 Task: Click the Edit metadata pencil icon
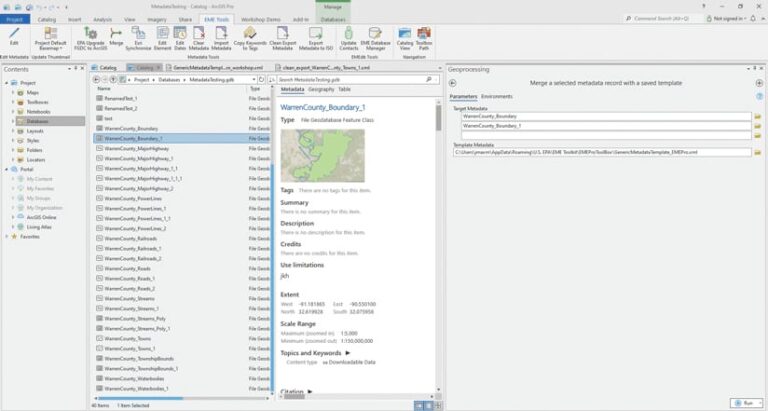14,35
